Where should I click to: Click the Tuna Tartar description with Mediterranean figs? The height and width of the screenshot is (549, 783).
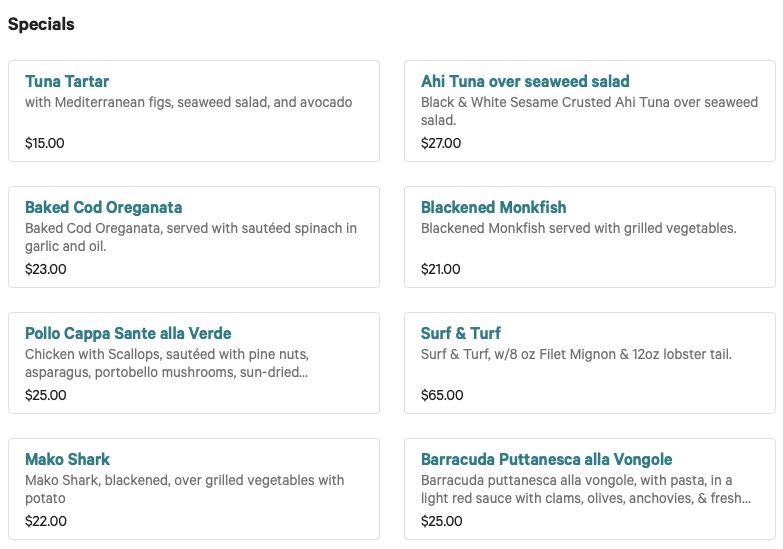(188, 102)
